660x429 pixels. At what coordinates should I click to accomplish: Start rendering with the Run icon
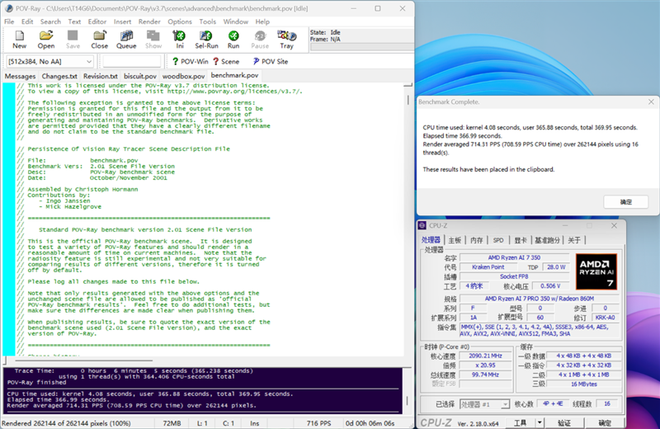coord(232,39)
